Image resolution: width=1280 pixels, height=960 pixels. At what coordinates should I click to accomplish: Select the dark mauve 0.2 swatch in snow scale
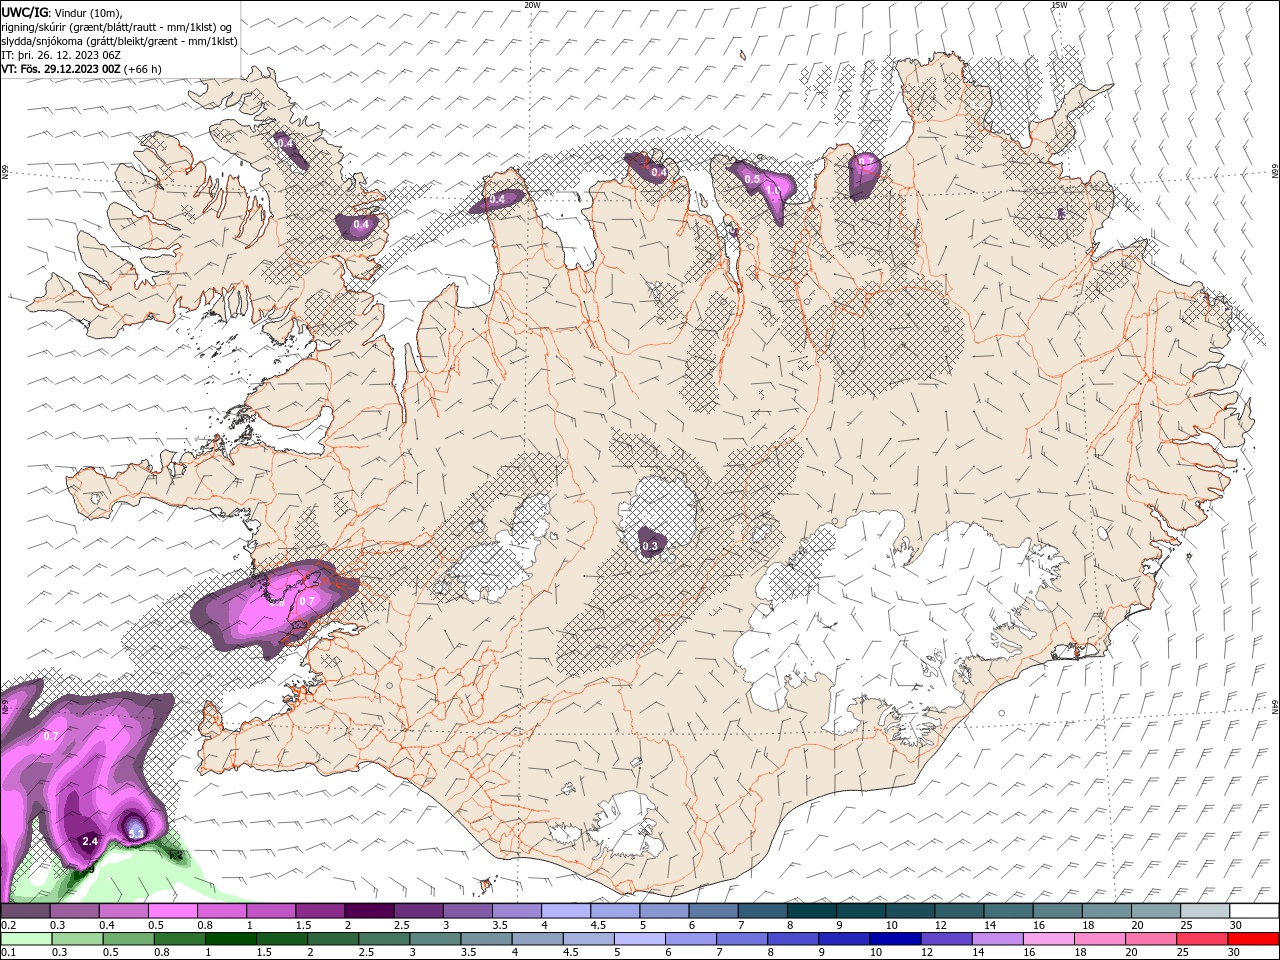tap(25, 911)
